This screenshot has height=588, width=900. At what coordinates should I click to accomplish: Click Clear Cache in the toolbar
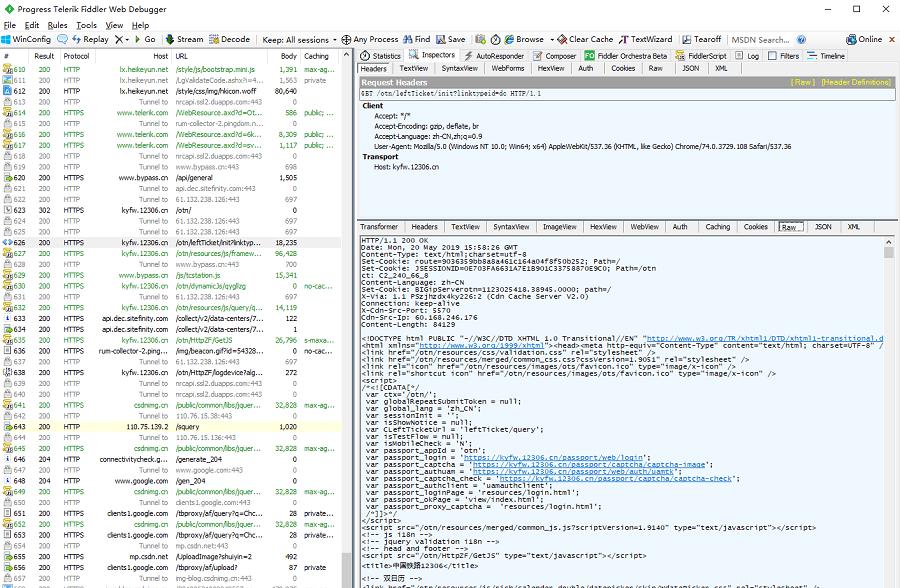coord(585,40)
